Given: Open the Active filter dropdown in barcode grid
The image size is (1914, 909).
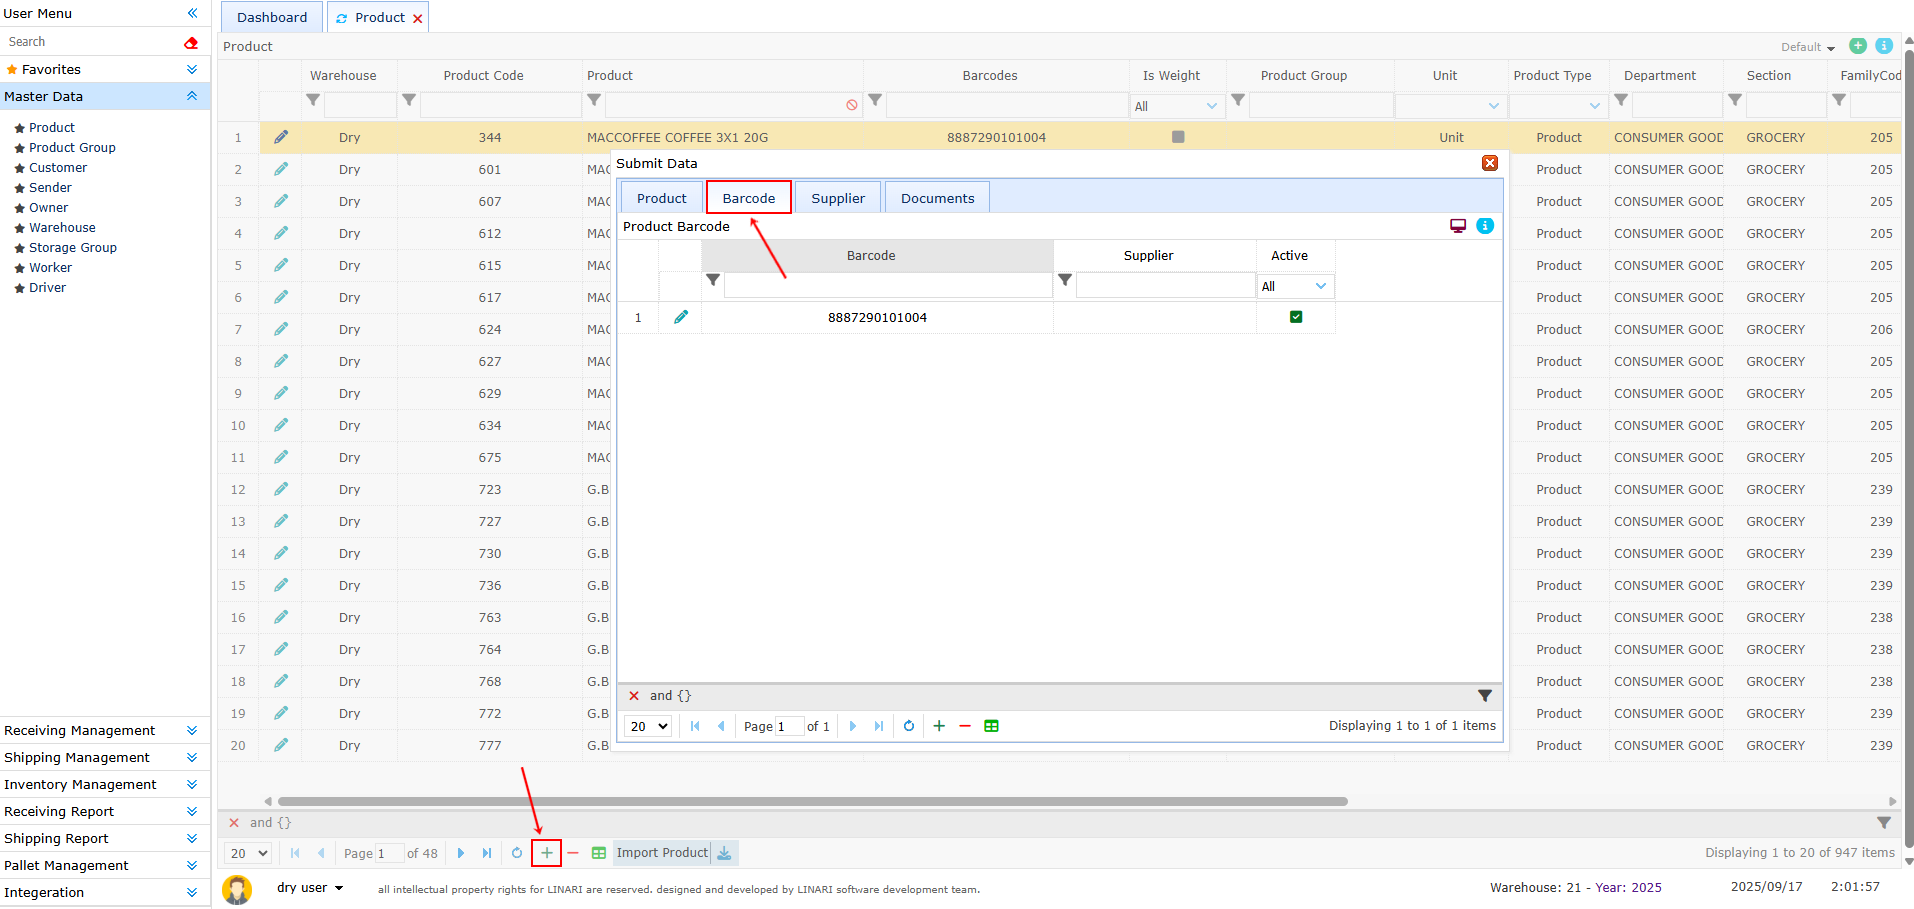Looking at the screenshot, I should [x=1295, y=286].
